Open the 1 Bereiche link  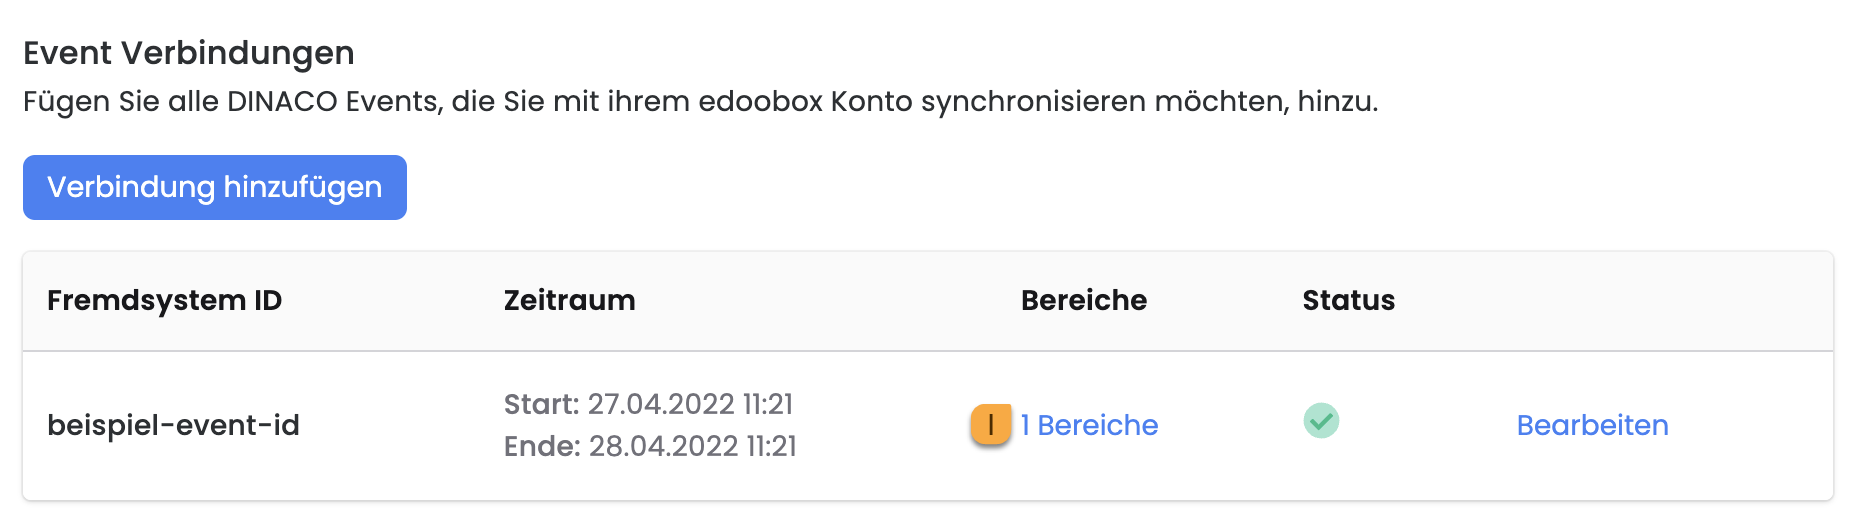point(1089,425)
